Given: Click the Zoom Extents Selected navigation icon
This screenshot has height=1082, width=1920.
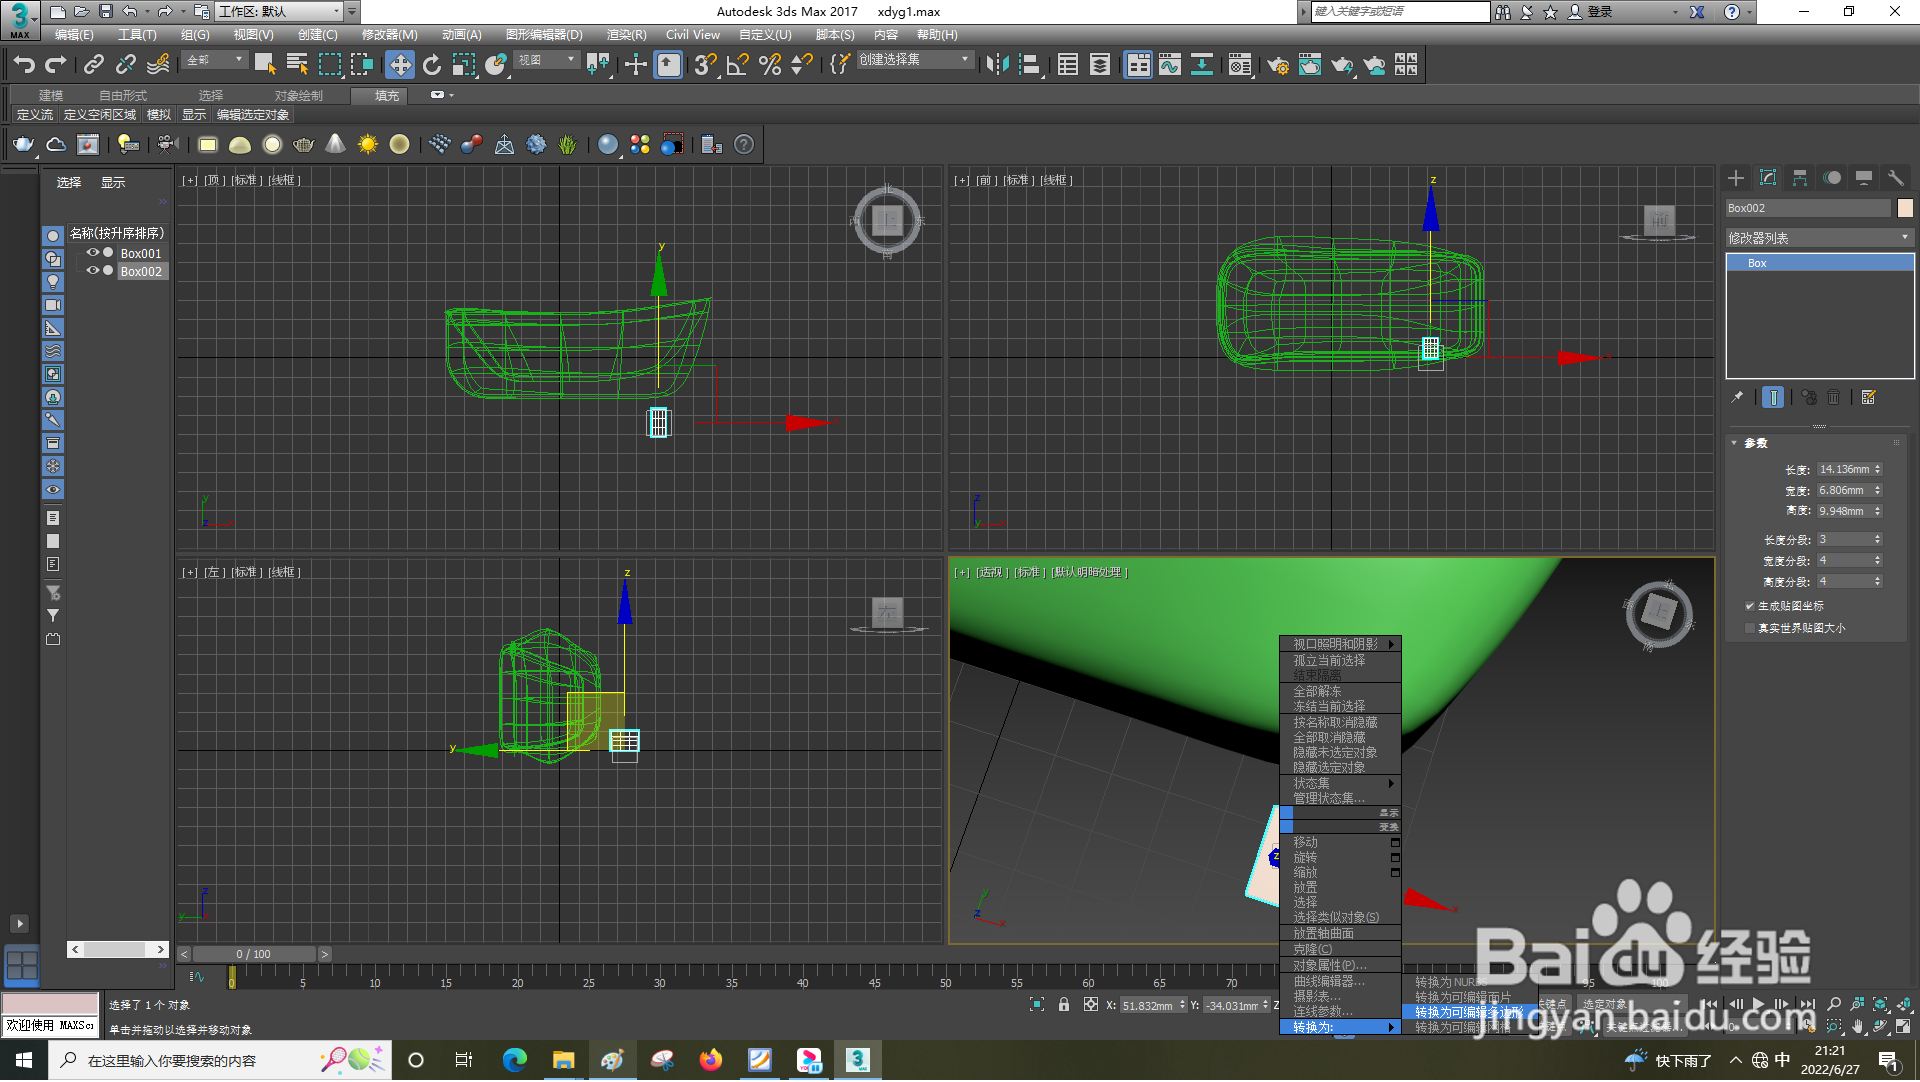Looking at the screenshot, I should [x=1881, y=1004].
